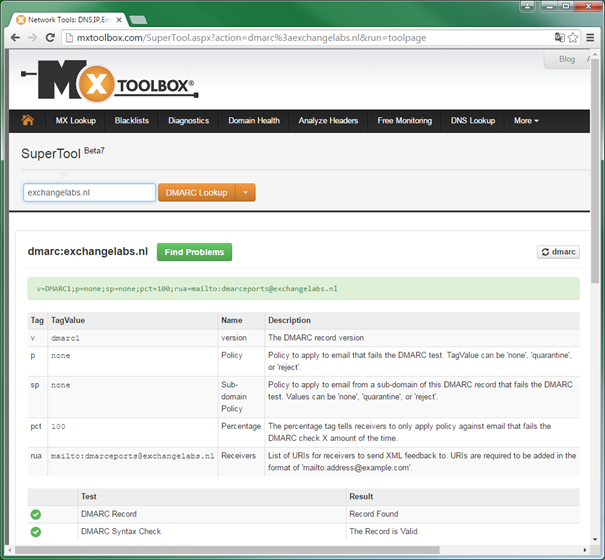Open the MX Lookup menu item

point(76,121)
